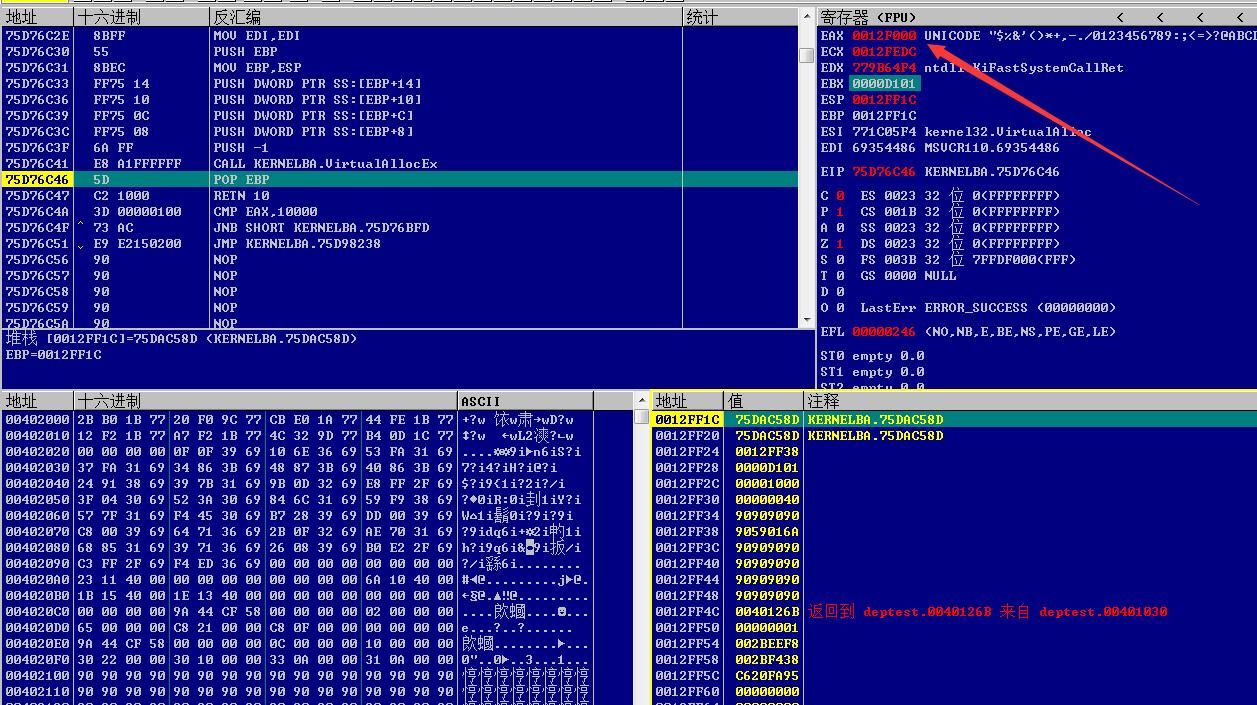1257x705 pixels.
Task: Click the EBP=0012FF1C info line
Action: 53,355
